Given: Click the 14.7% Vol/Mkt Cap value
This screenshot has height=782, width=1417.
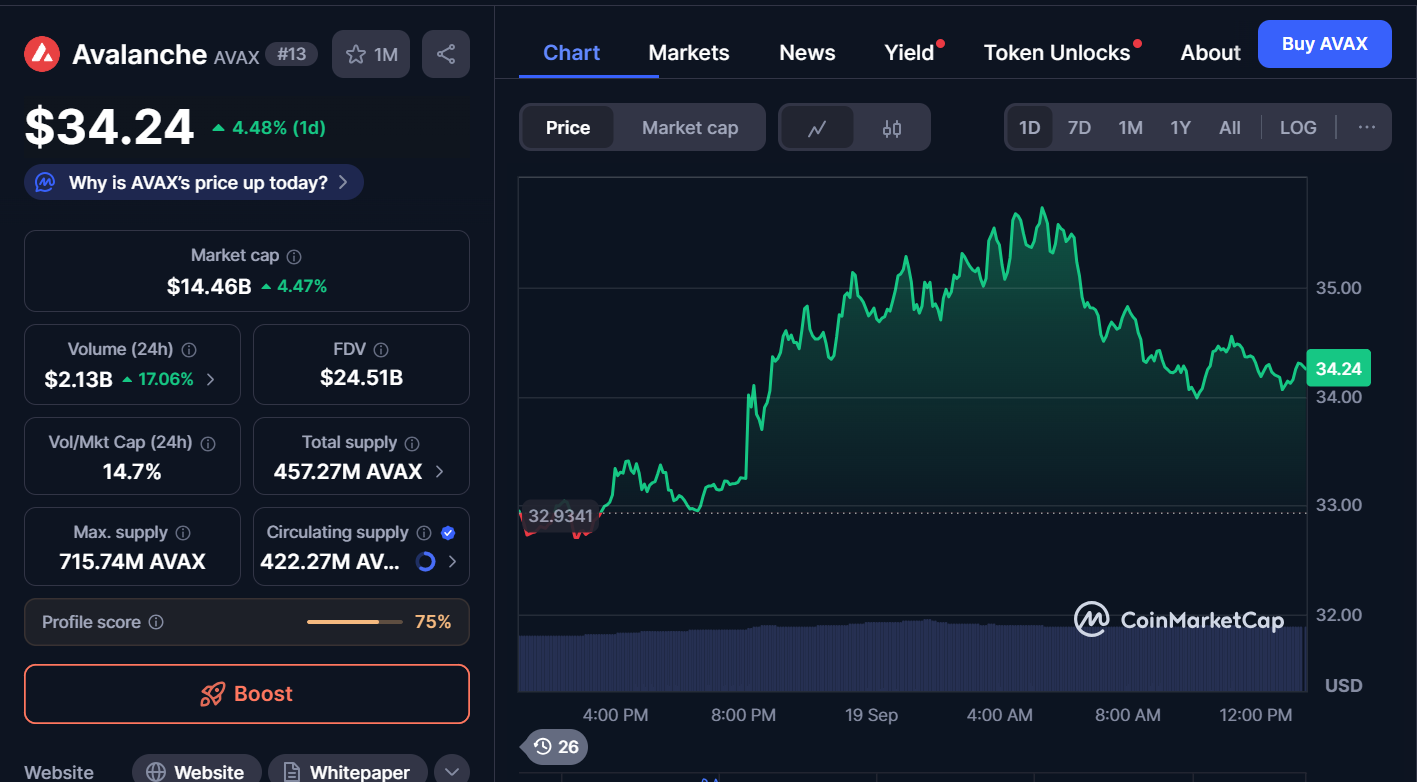Looking at the screenshot, I should click(132, 471).
